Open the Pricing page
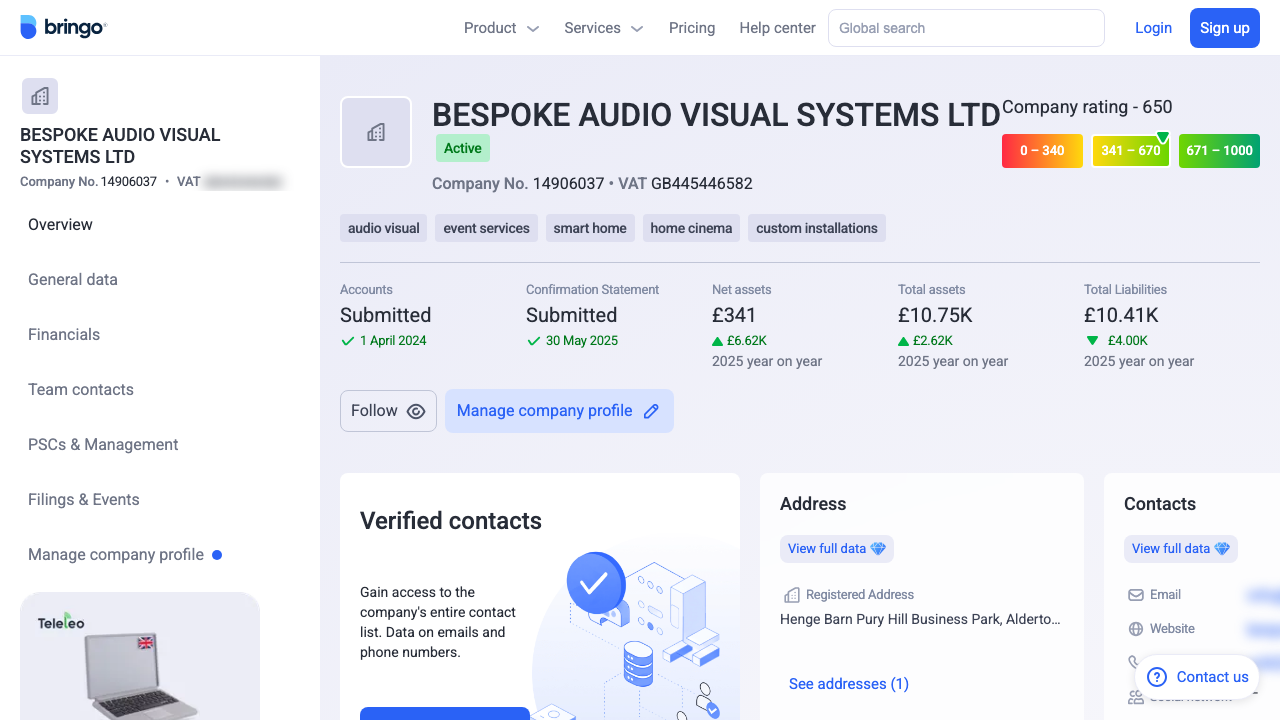Screen dimensions: 1280x720 (x=691, y=28)
